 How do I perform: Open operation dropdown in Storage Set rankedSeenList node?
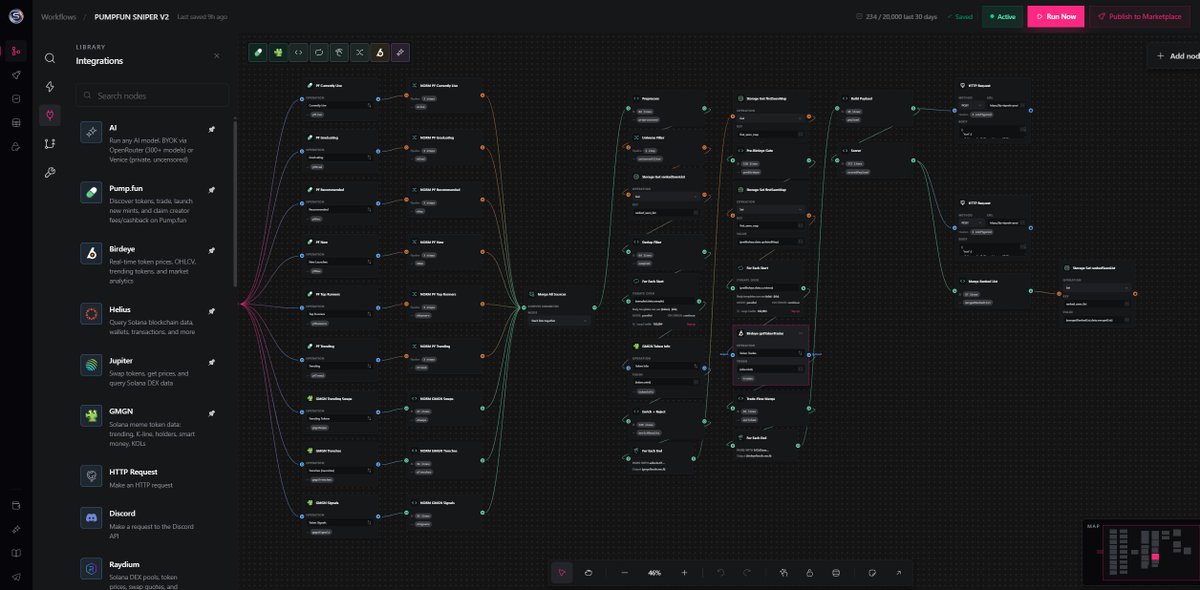click(x=1096, y=287)
